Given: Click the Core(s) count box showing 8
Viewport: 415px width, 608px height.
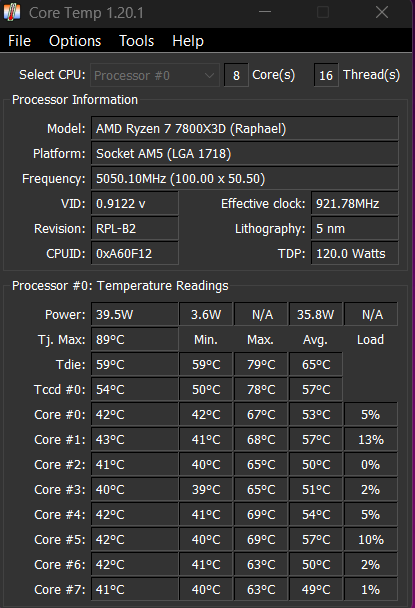Looking at the screenshot, I should coord(236,75).
